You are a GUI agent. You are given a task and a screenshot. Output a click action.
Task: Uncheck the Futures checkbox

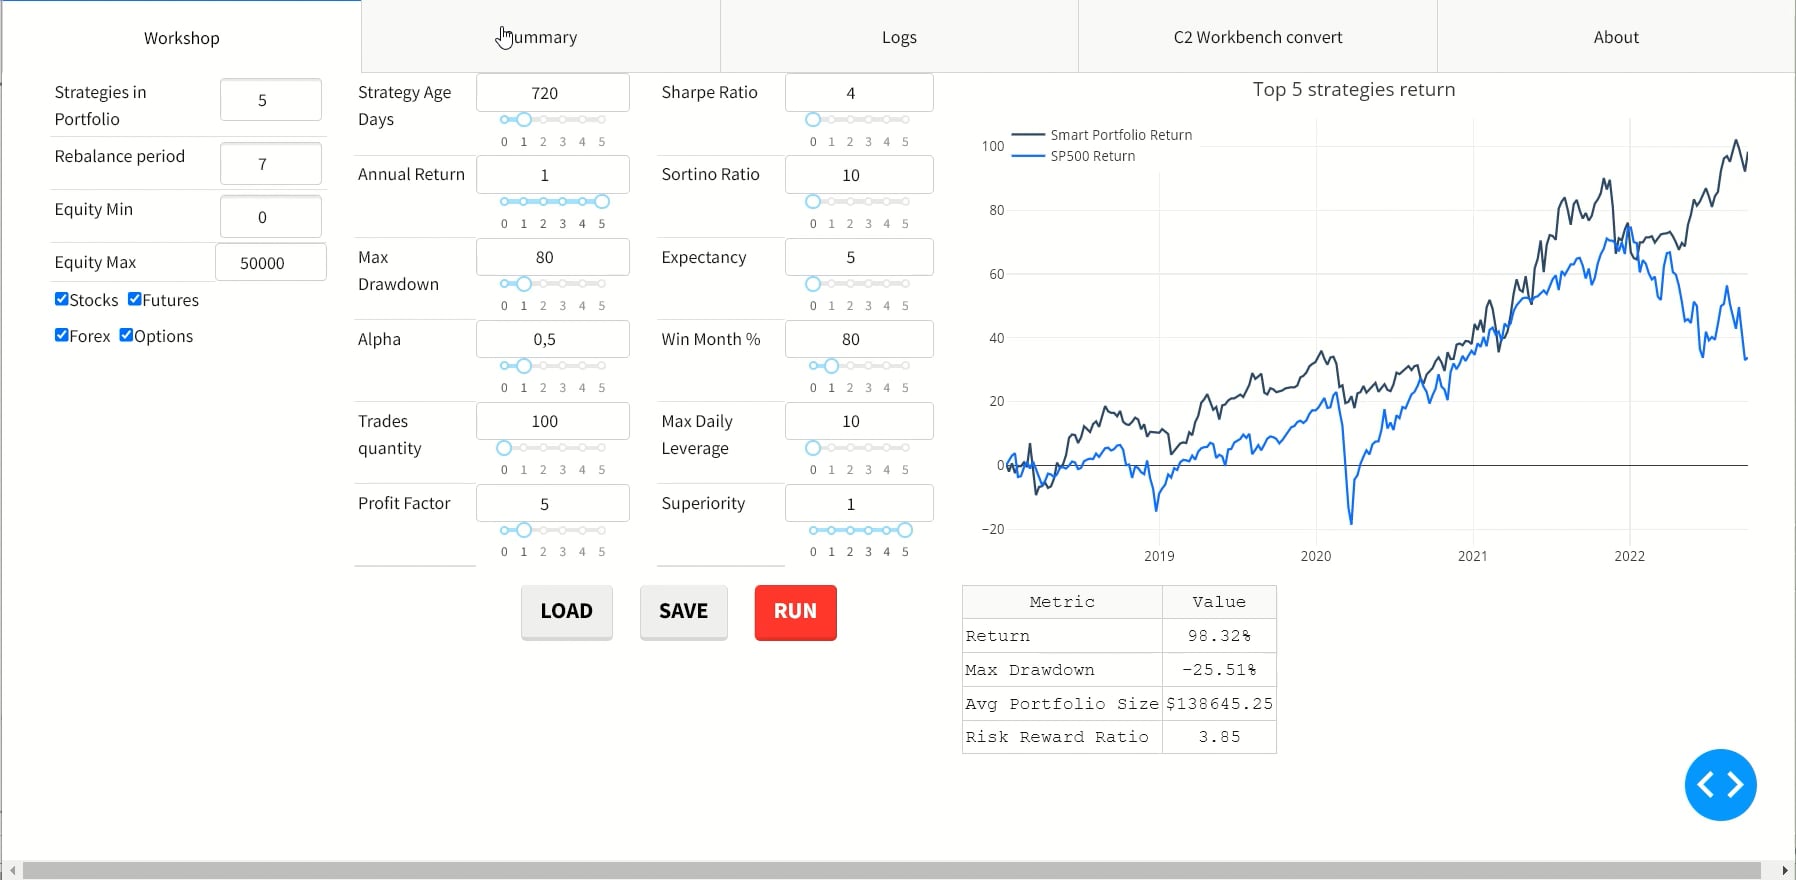tap(135, 299)
